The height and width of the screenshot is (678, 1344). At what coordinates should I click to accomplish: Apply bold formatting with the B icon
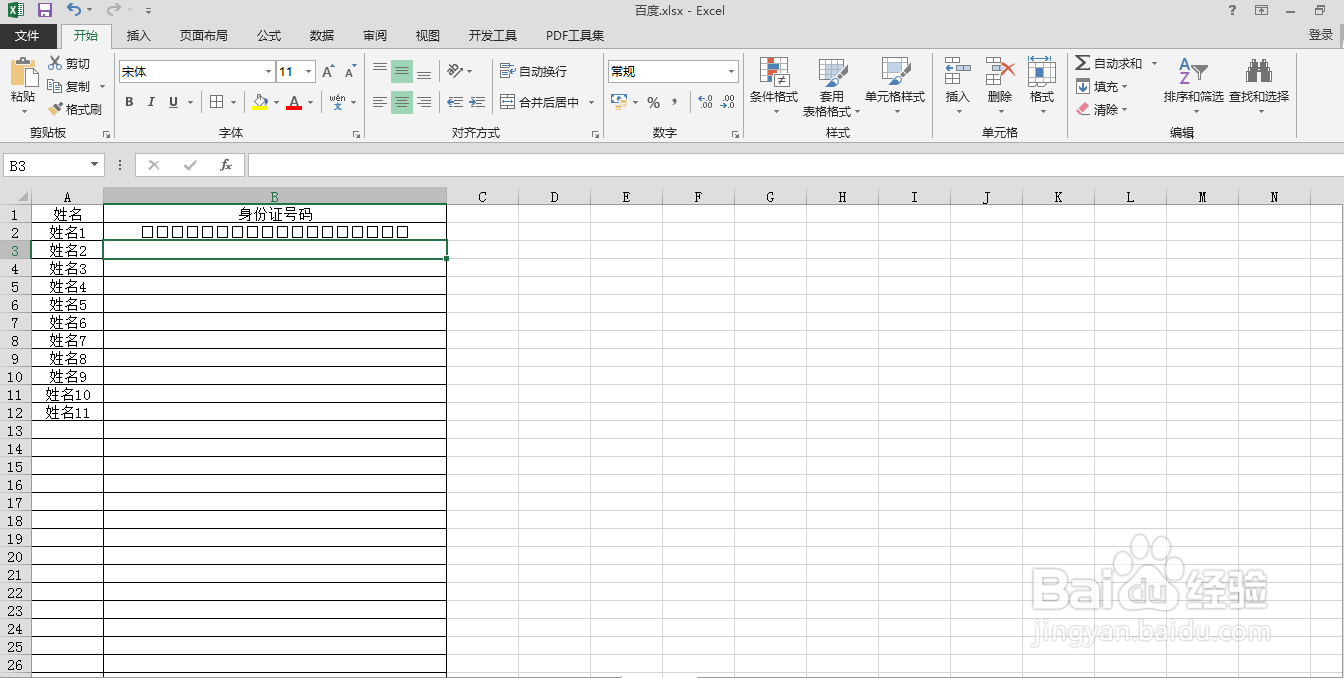(x=128, y=102)
